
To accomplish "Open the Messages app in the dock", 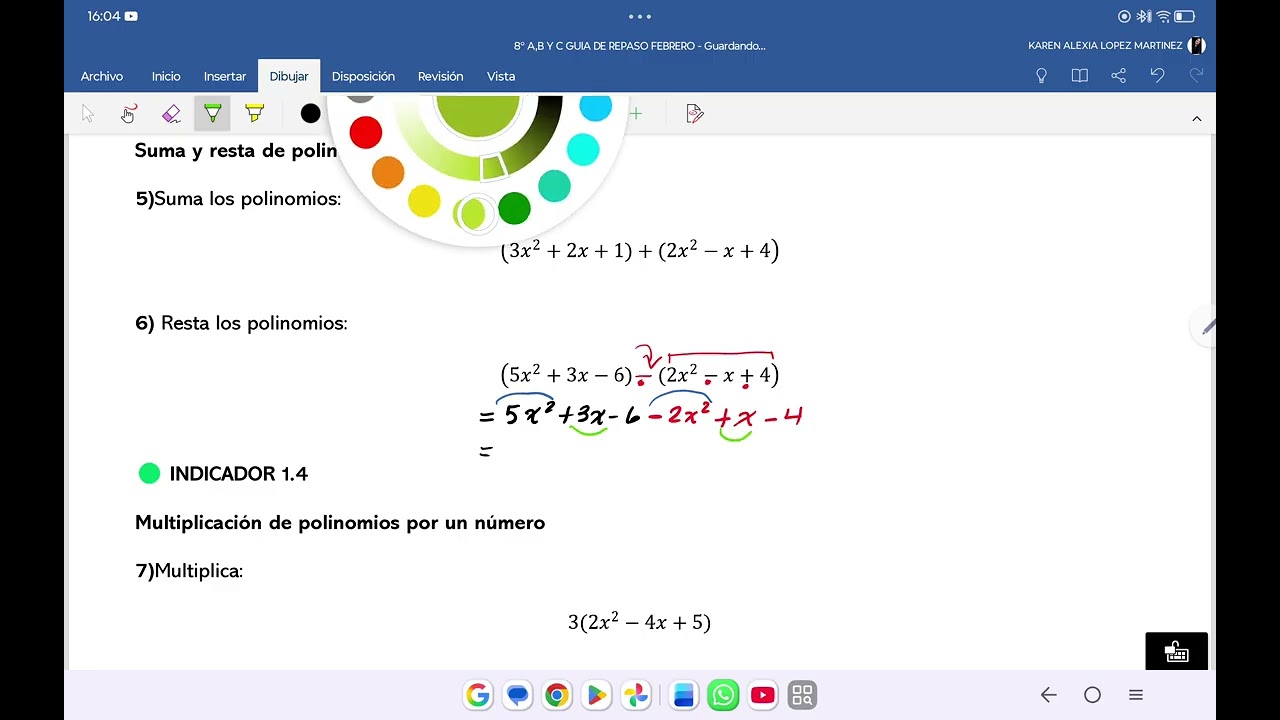I will 517,695.
